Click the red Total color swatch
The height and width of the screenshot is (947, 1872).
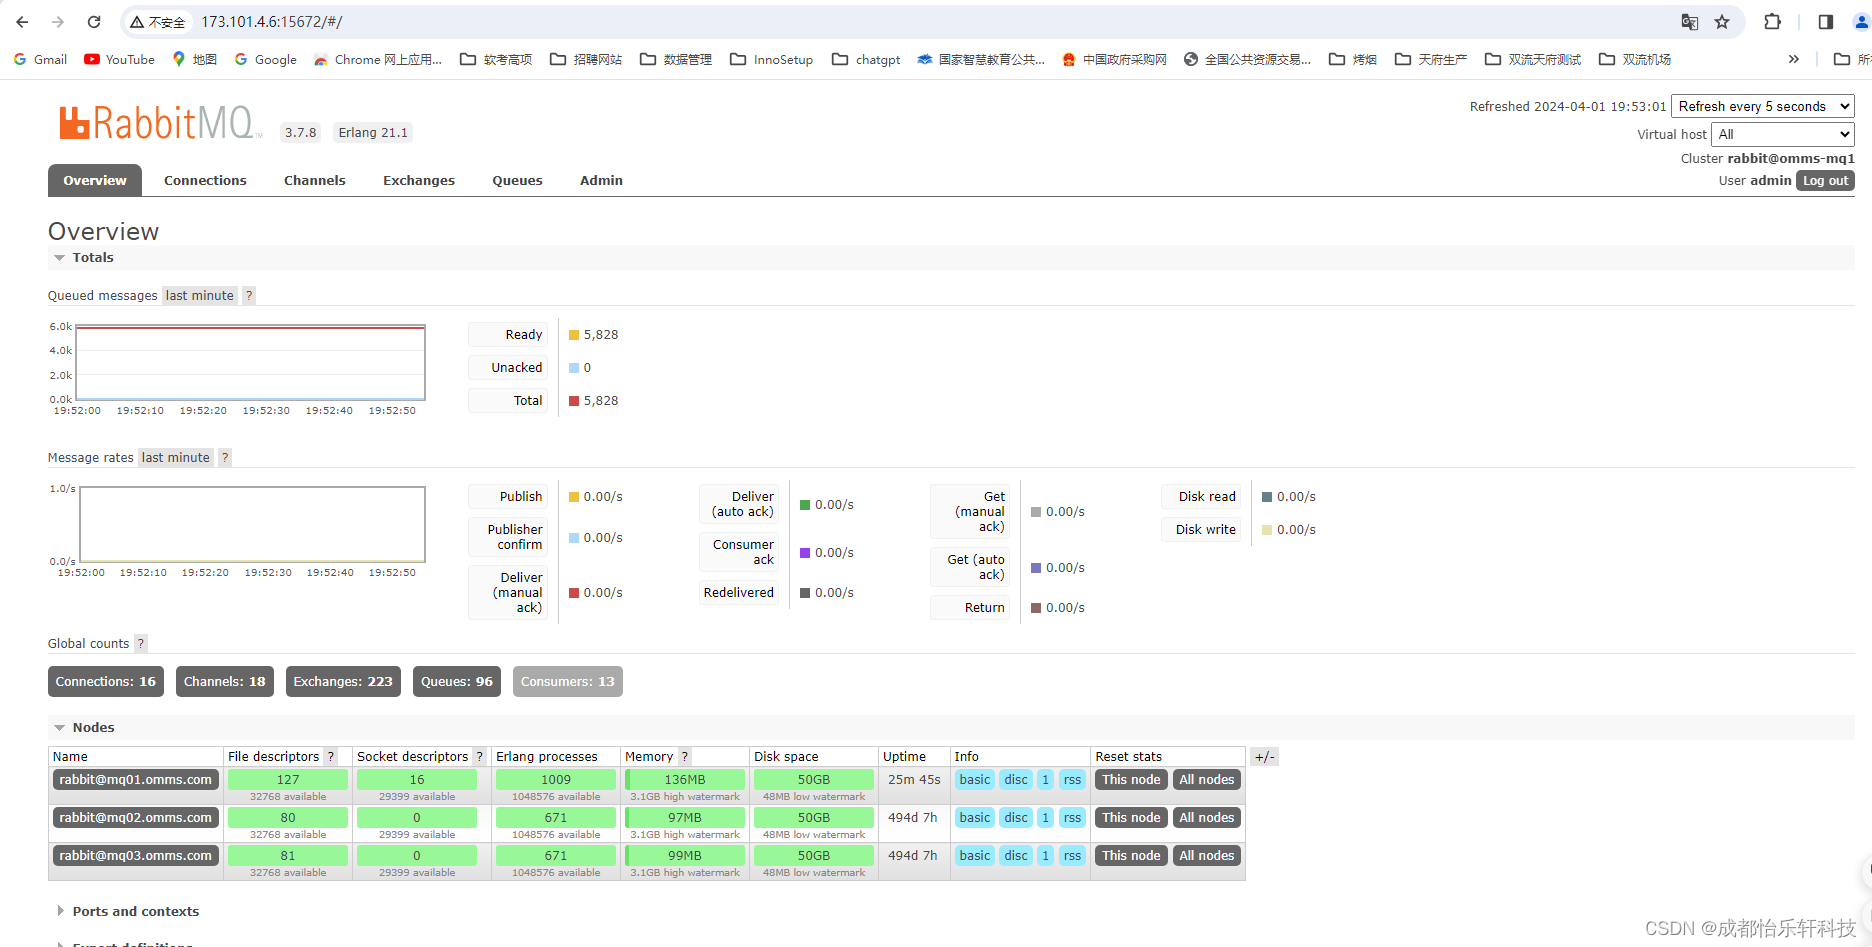click(574, 401)
